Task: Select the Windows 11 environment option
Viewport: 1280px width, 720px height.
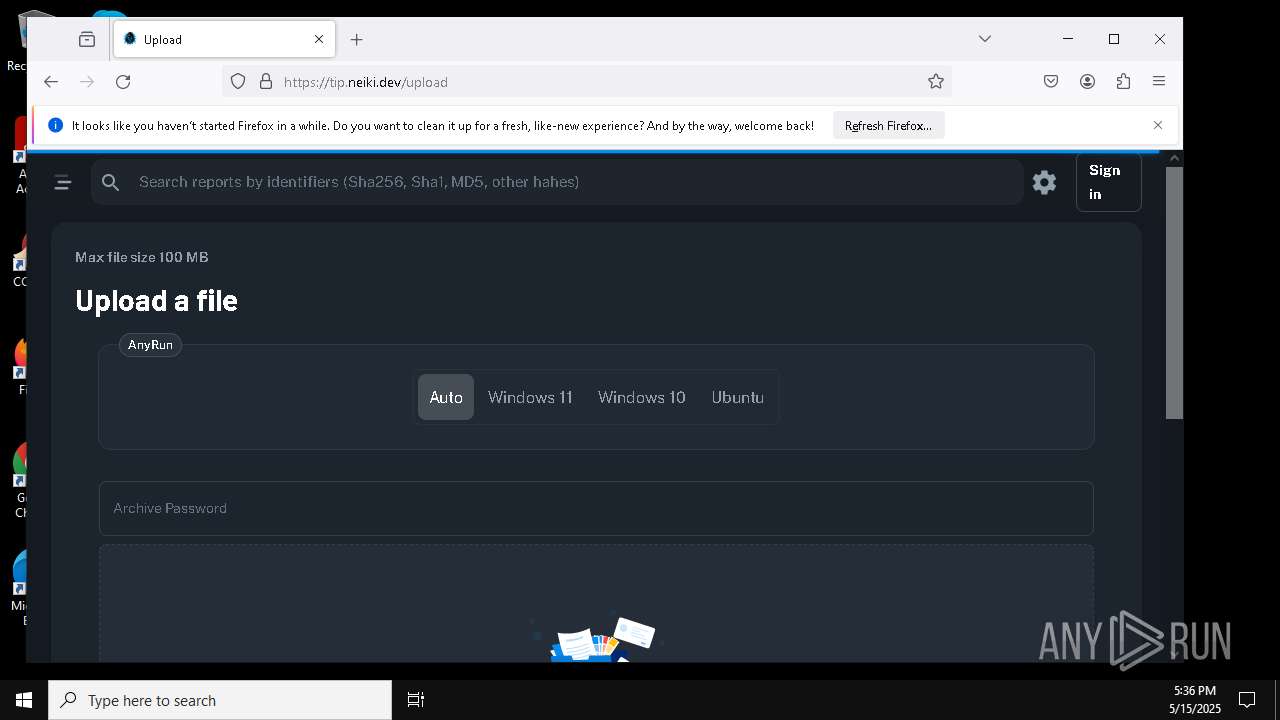Action: click(530, 397)
